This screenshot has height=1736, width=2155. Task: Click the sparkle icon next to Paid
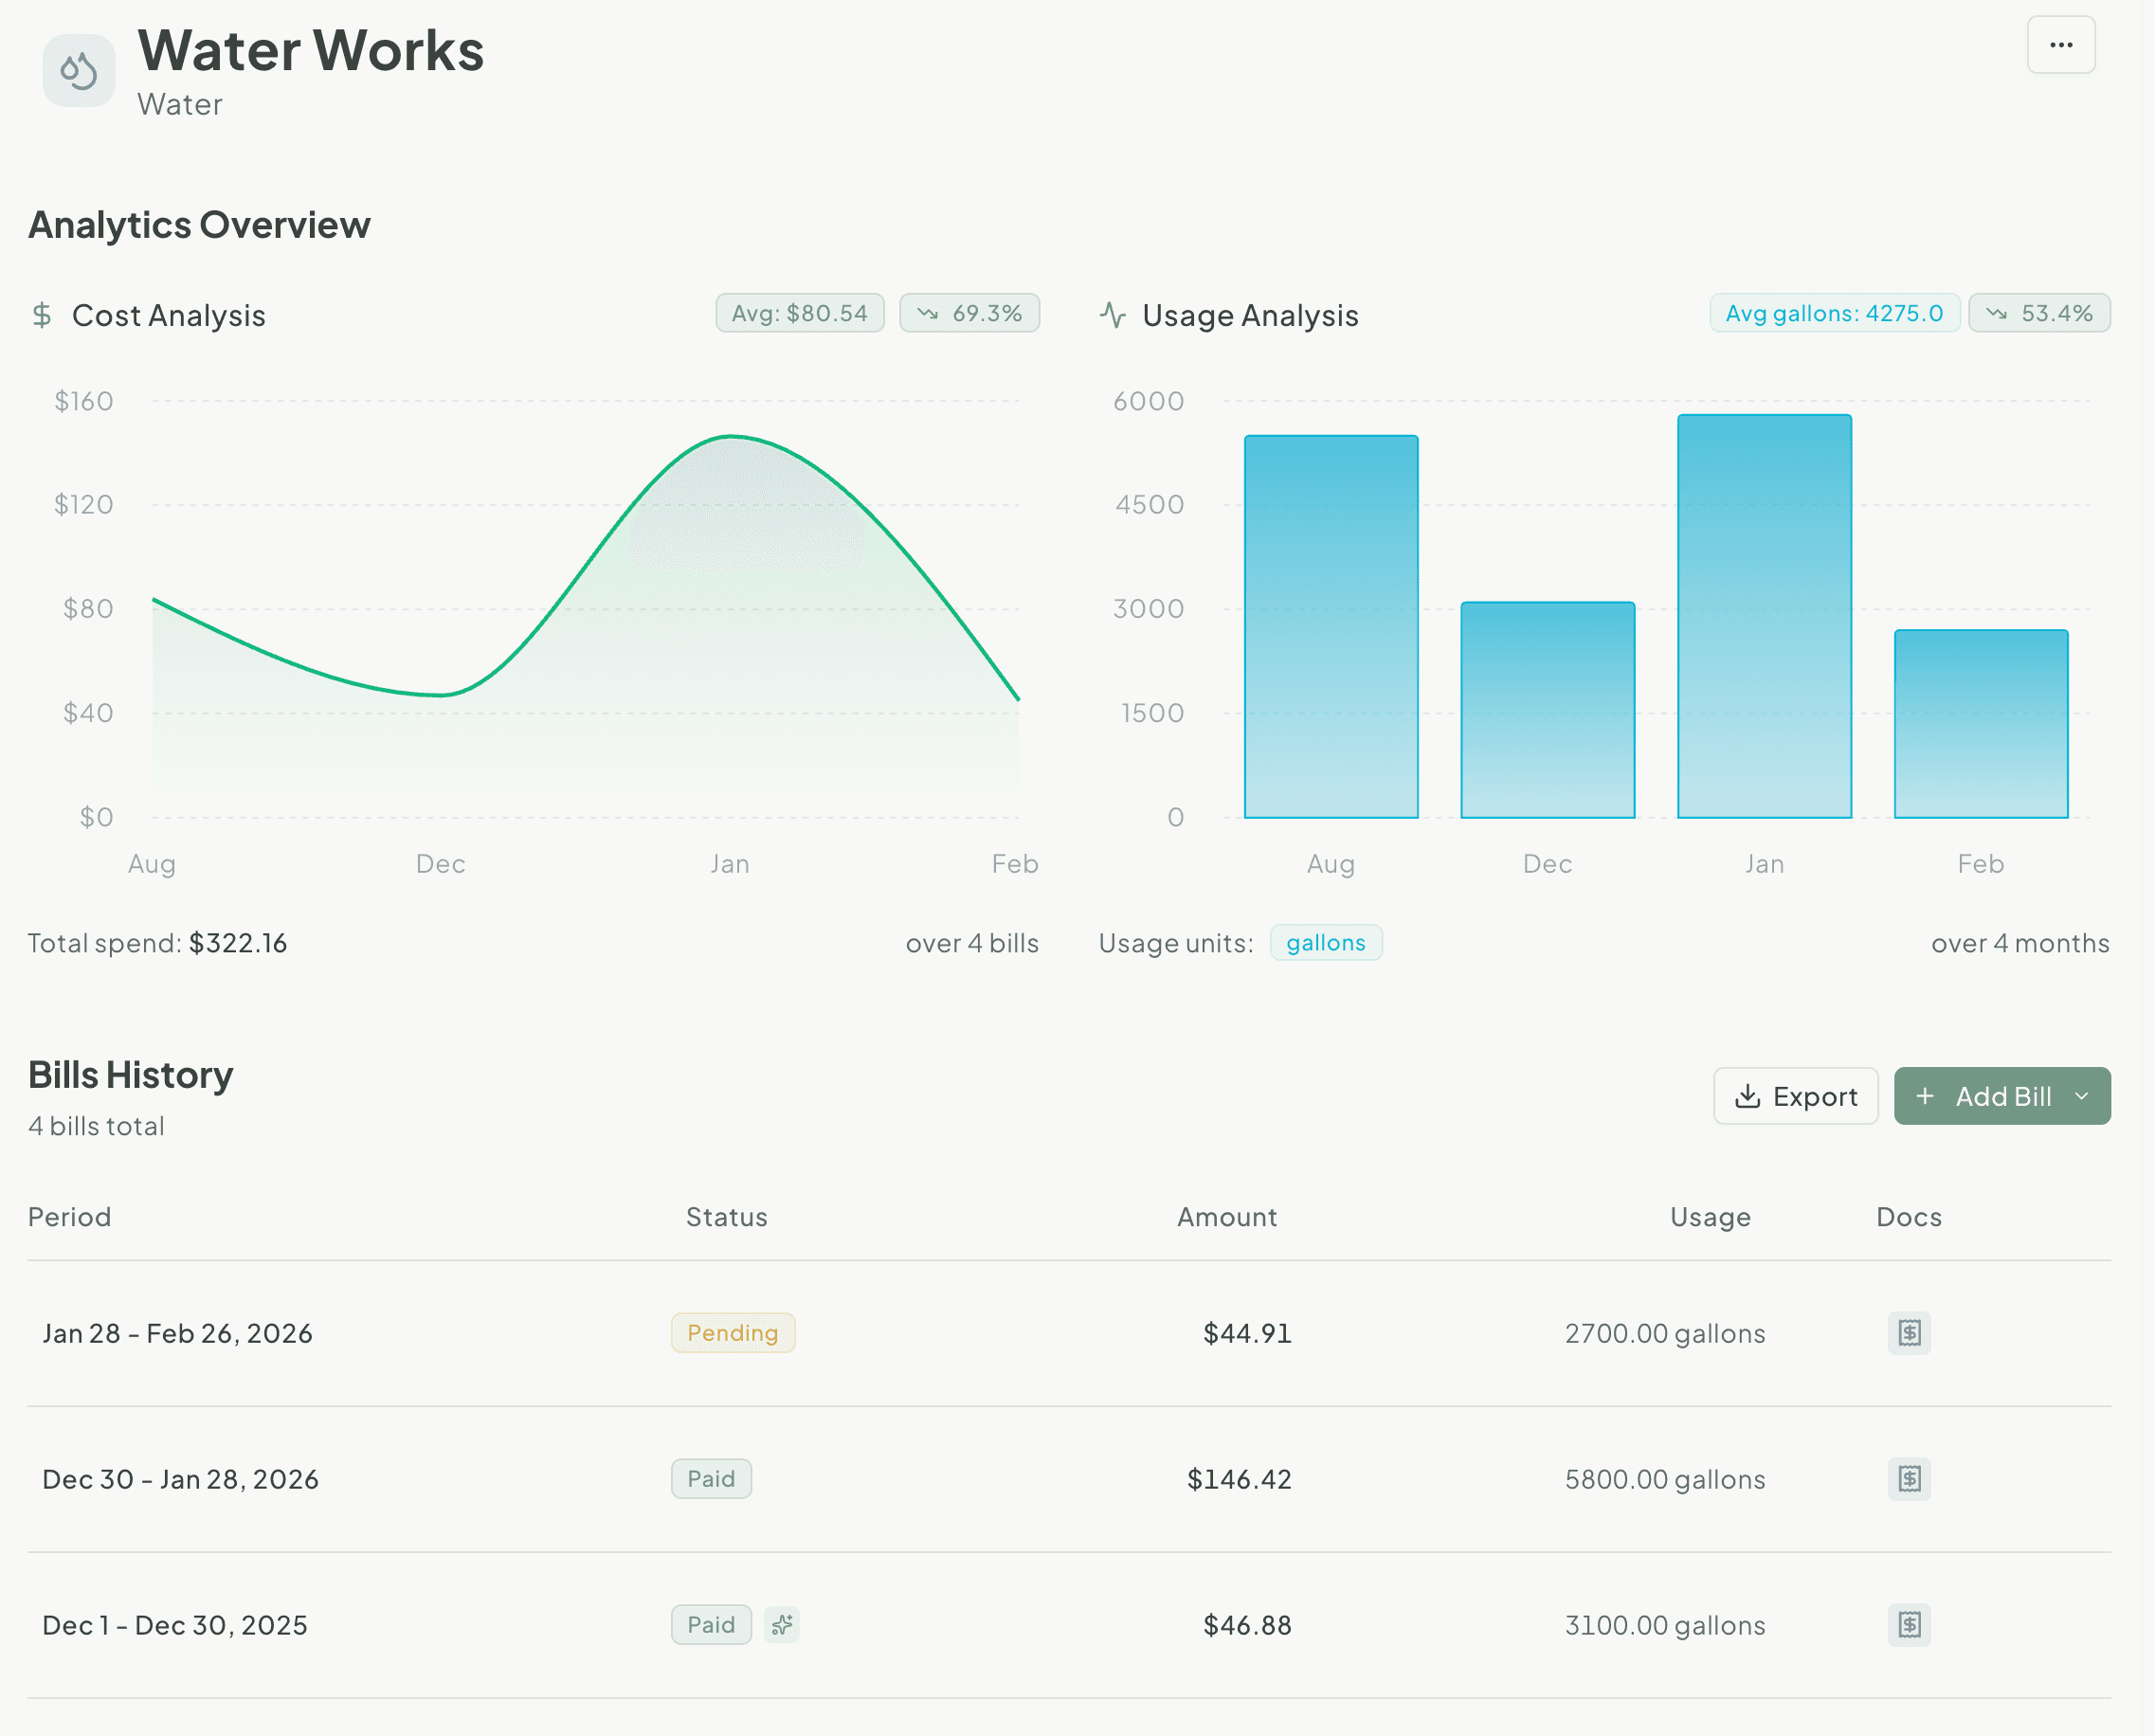(x=781, y=1625)
